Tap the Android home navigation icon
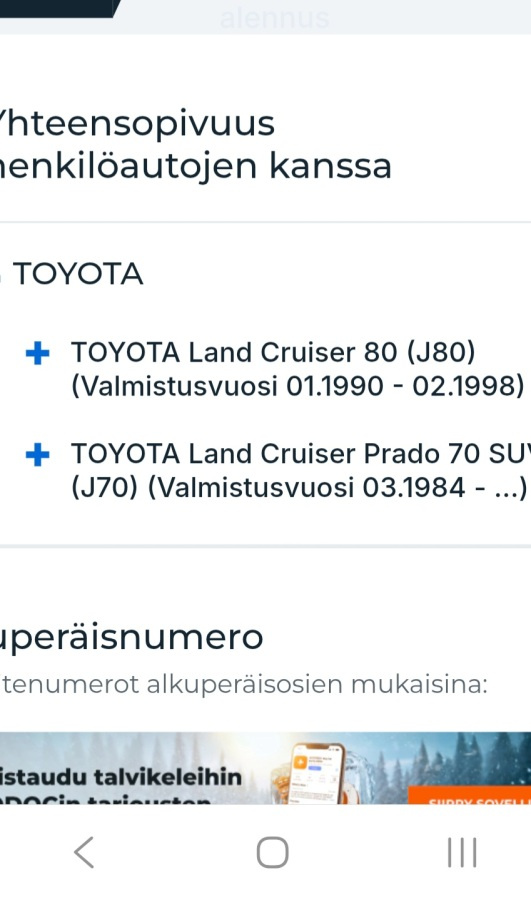Screen dimensions: 531x900 [x=272, y=852]
